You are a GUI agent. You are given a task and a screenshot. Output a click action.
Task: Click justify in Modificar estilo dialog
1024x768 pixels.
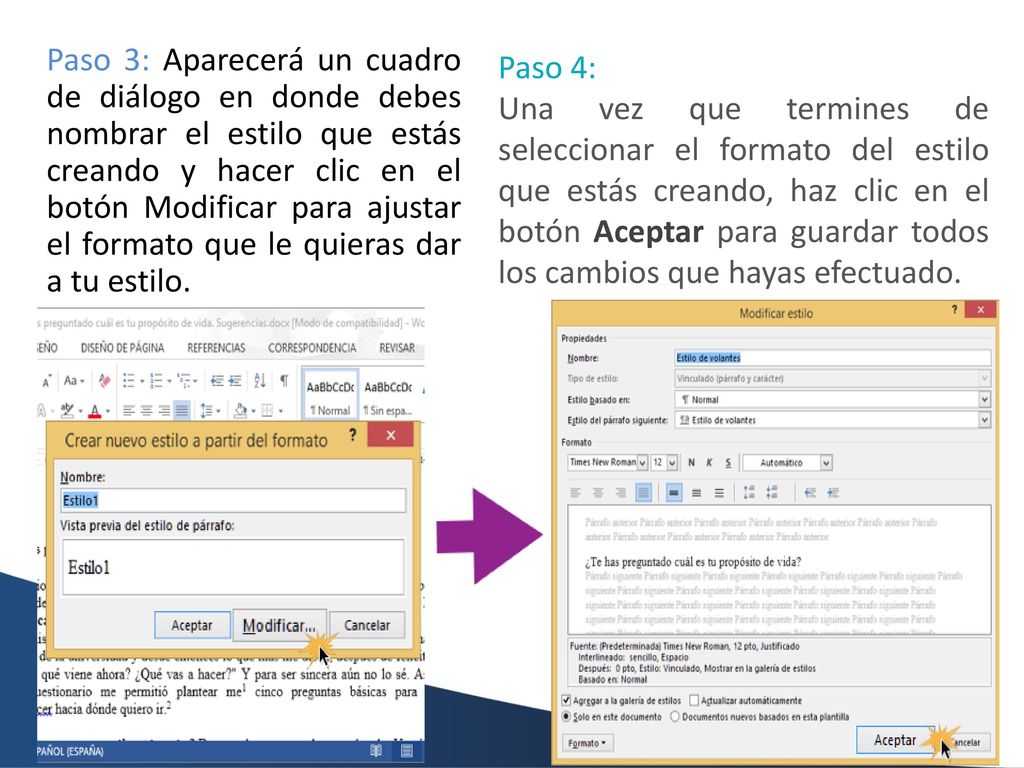(x=643, y=492)
